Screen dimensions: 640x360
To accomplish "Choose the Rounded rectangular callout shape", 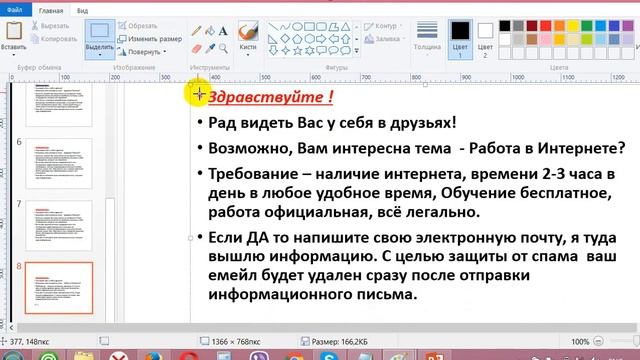I will tap(321, 51).
